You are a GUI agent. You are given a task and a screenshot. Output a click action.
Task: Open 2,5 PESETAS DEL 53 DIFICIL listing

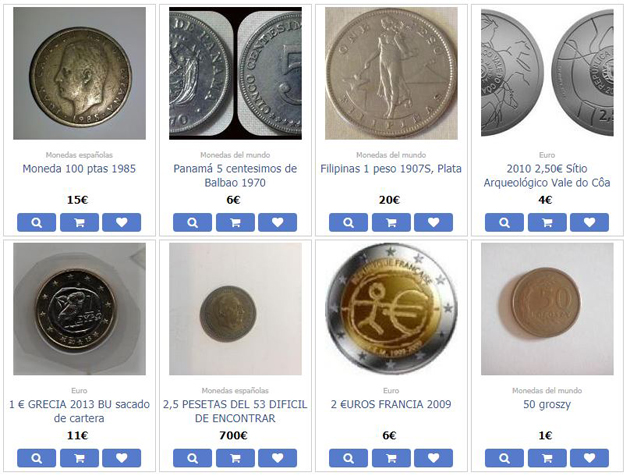pyautogui.click(x=235, y=411)
